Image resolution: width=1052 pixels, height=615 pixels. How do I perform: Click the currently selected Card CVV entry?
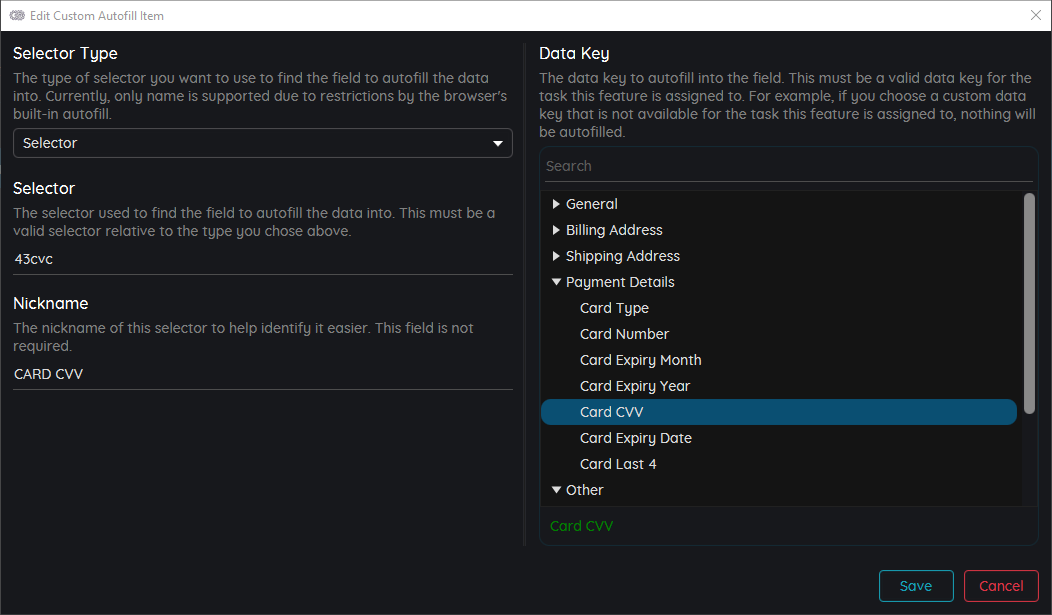611,411
